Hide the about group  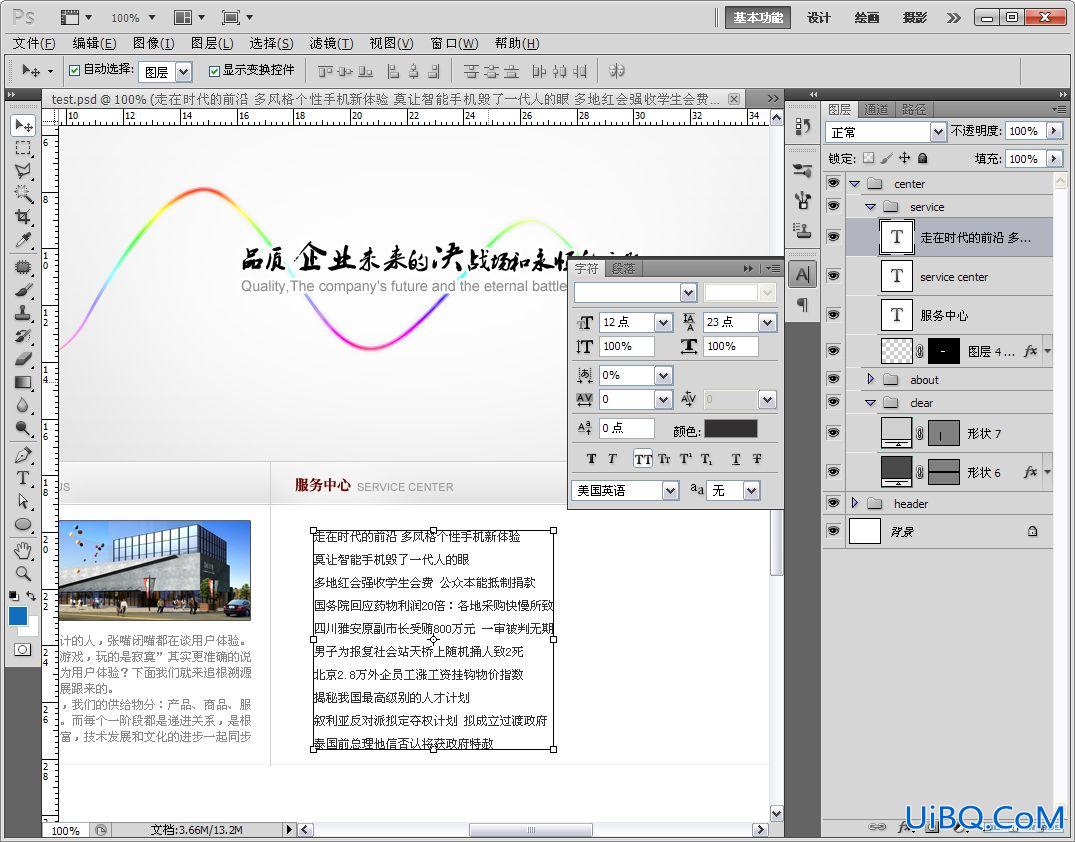click(x=833, y=378)
